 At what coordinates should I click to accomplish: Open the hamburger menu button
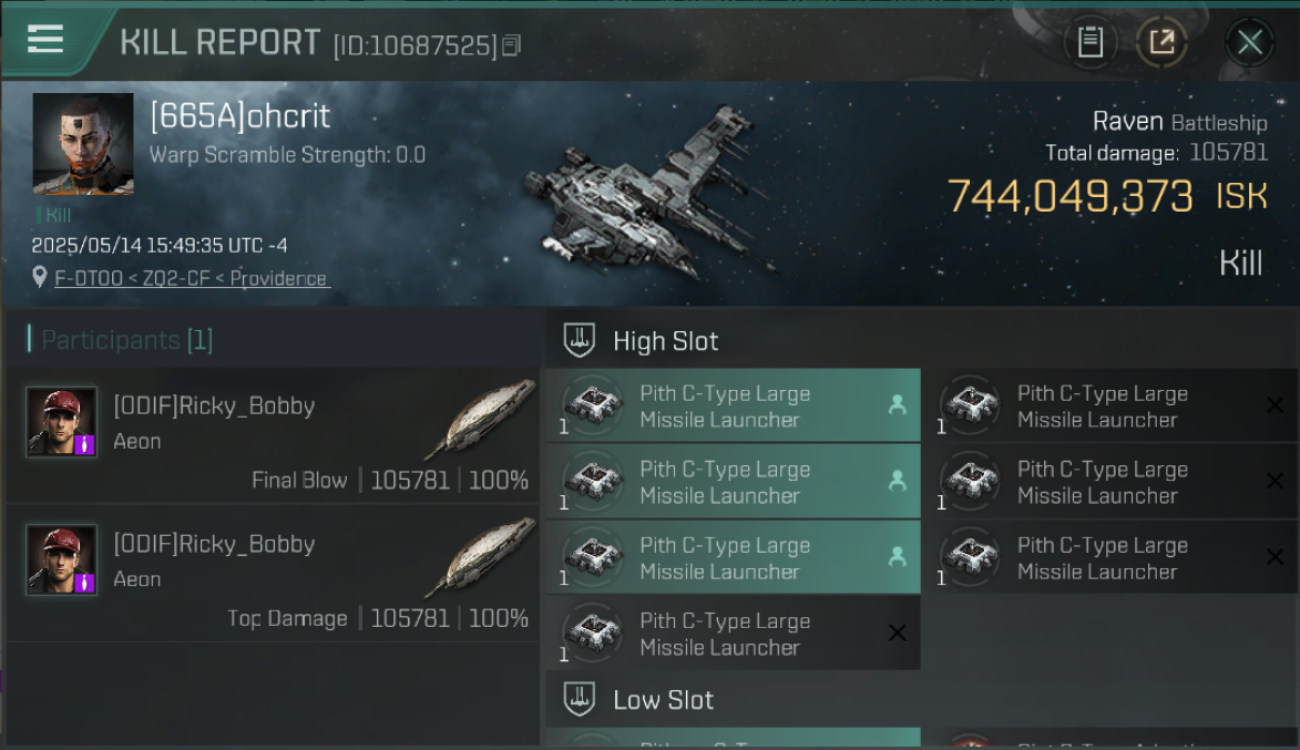pos(45,39)
